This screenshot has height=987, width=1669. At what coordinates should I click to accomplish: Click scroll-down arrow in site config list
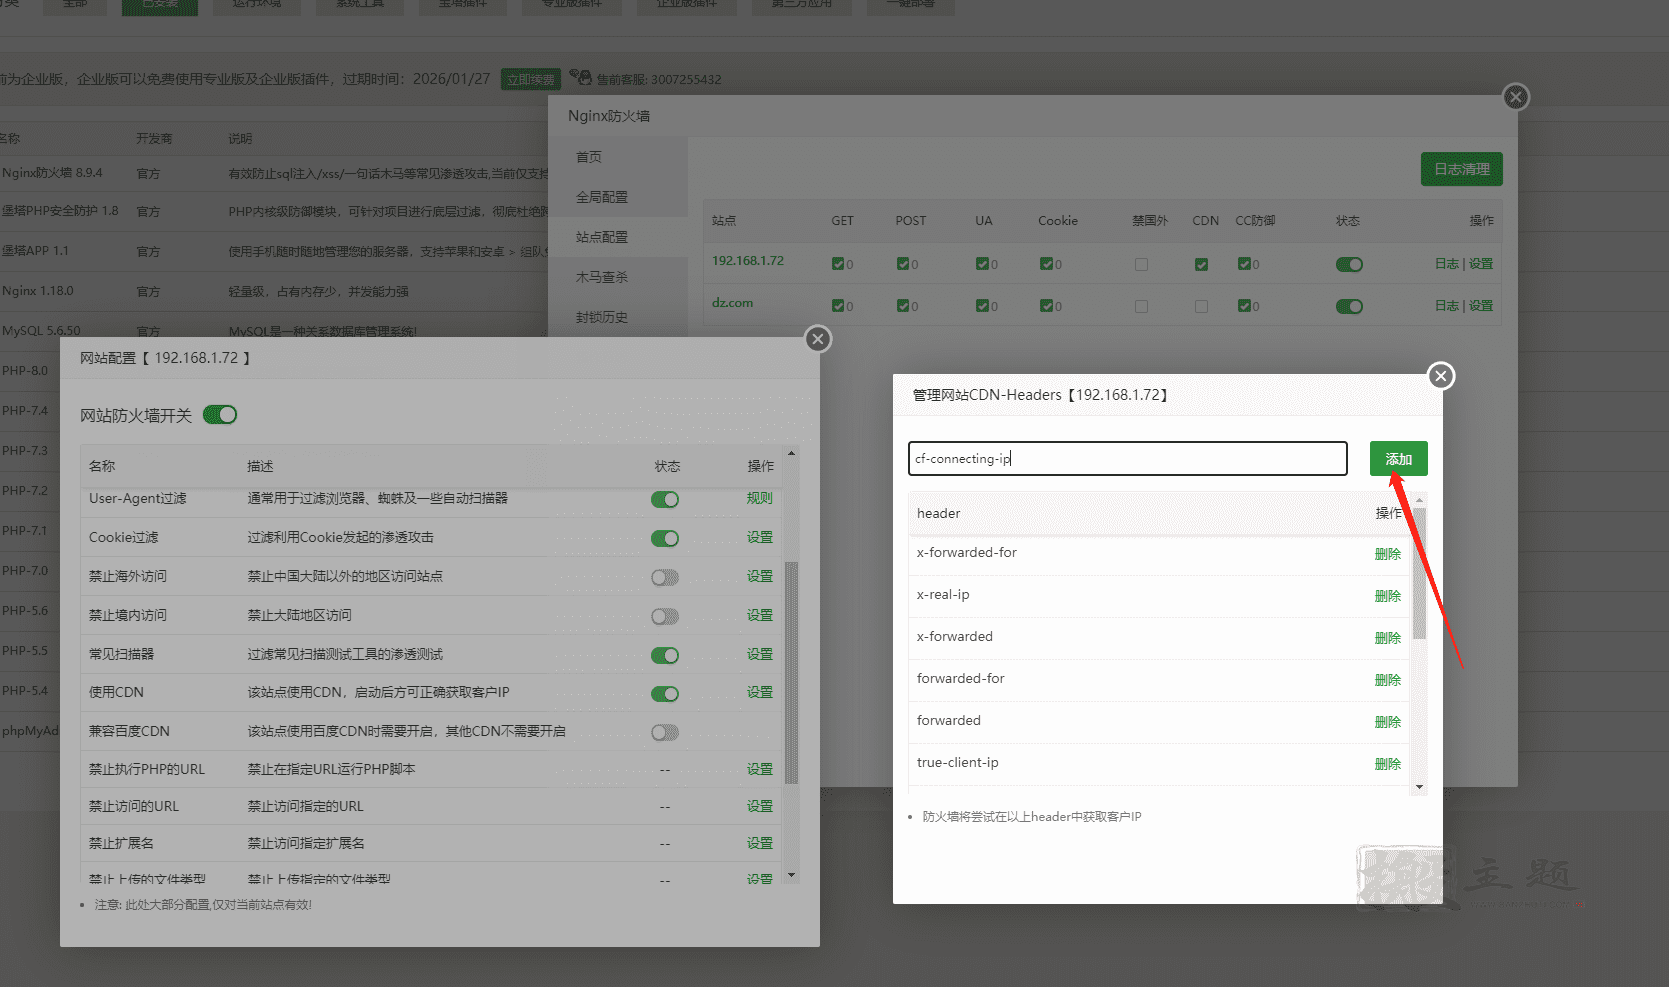791,875
